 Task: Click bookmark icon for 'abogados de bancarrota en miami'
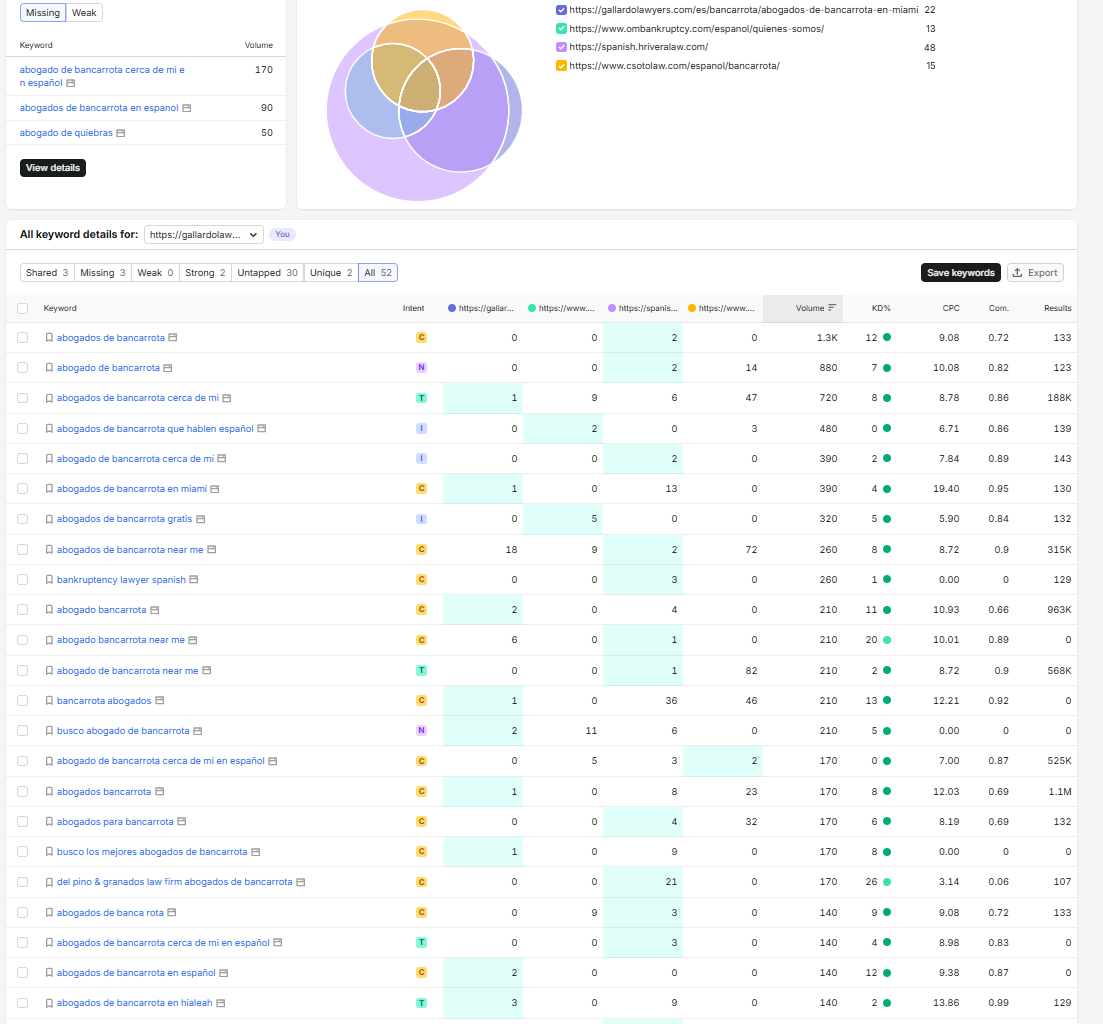(x=49, y=489)
